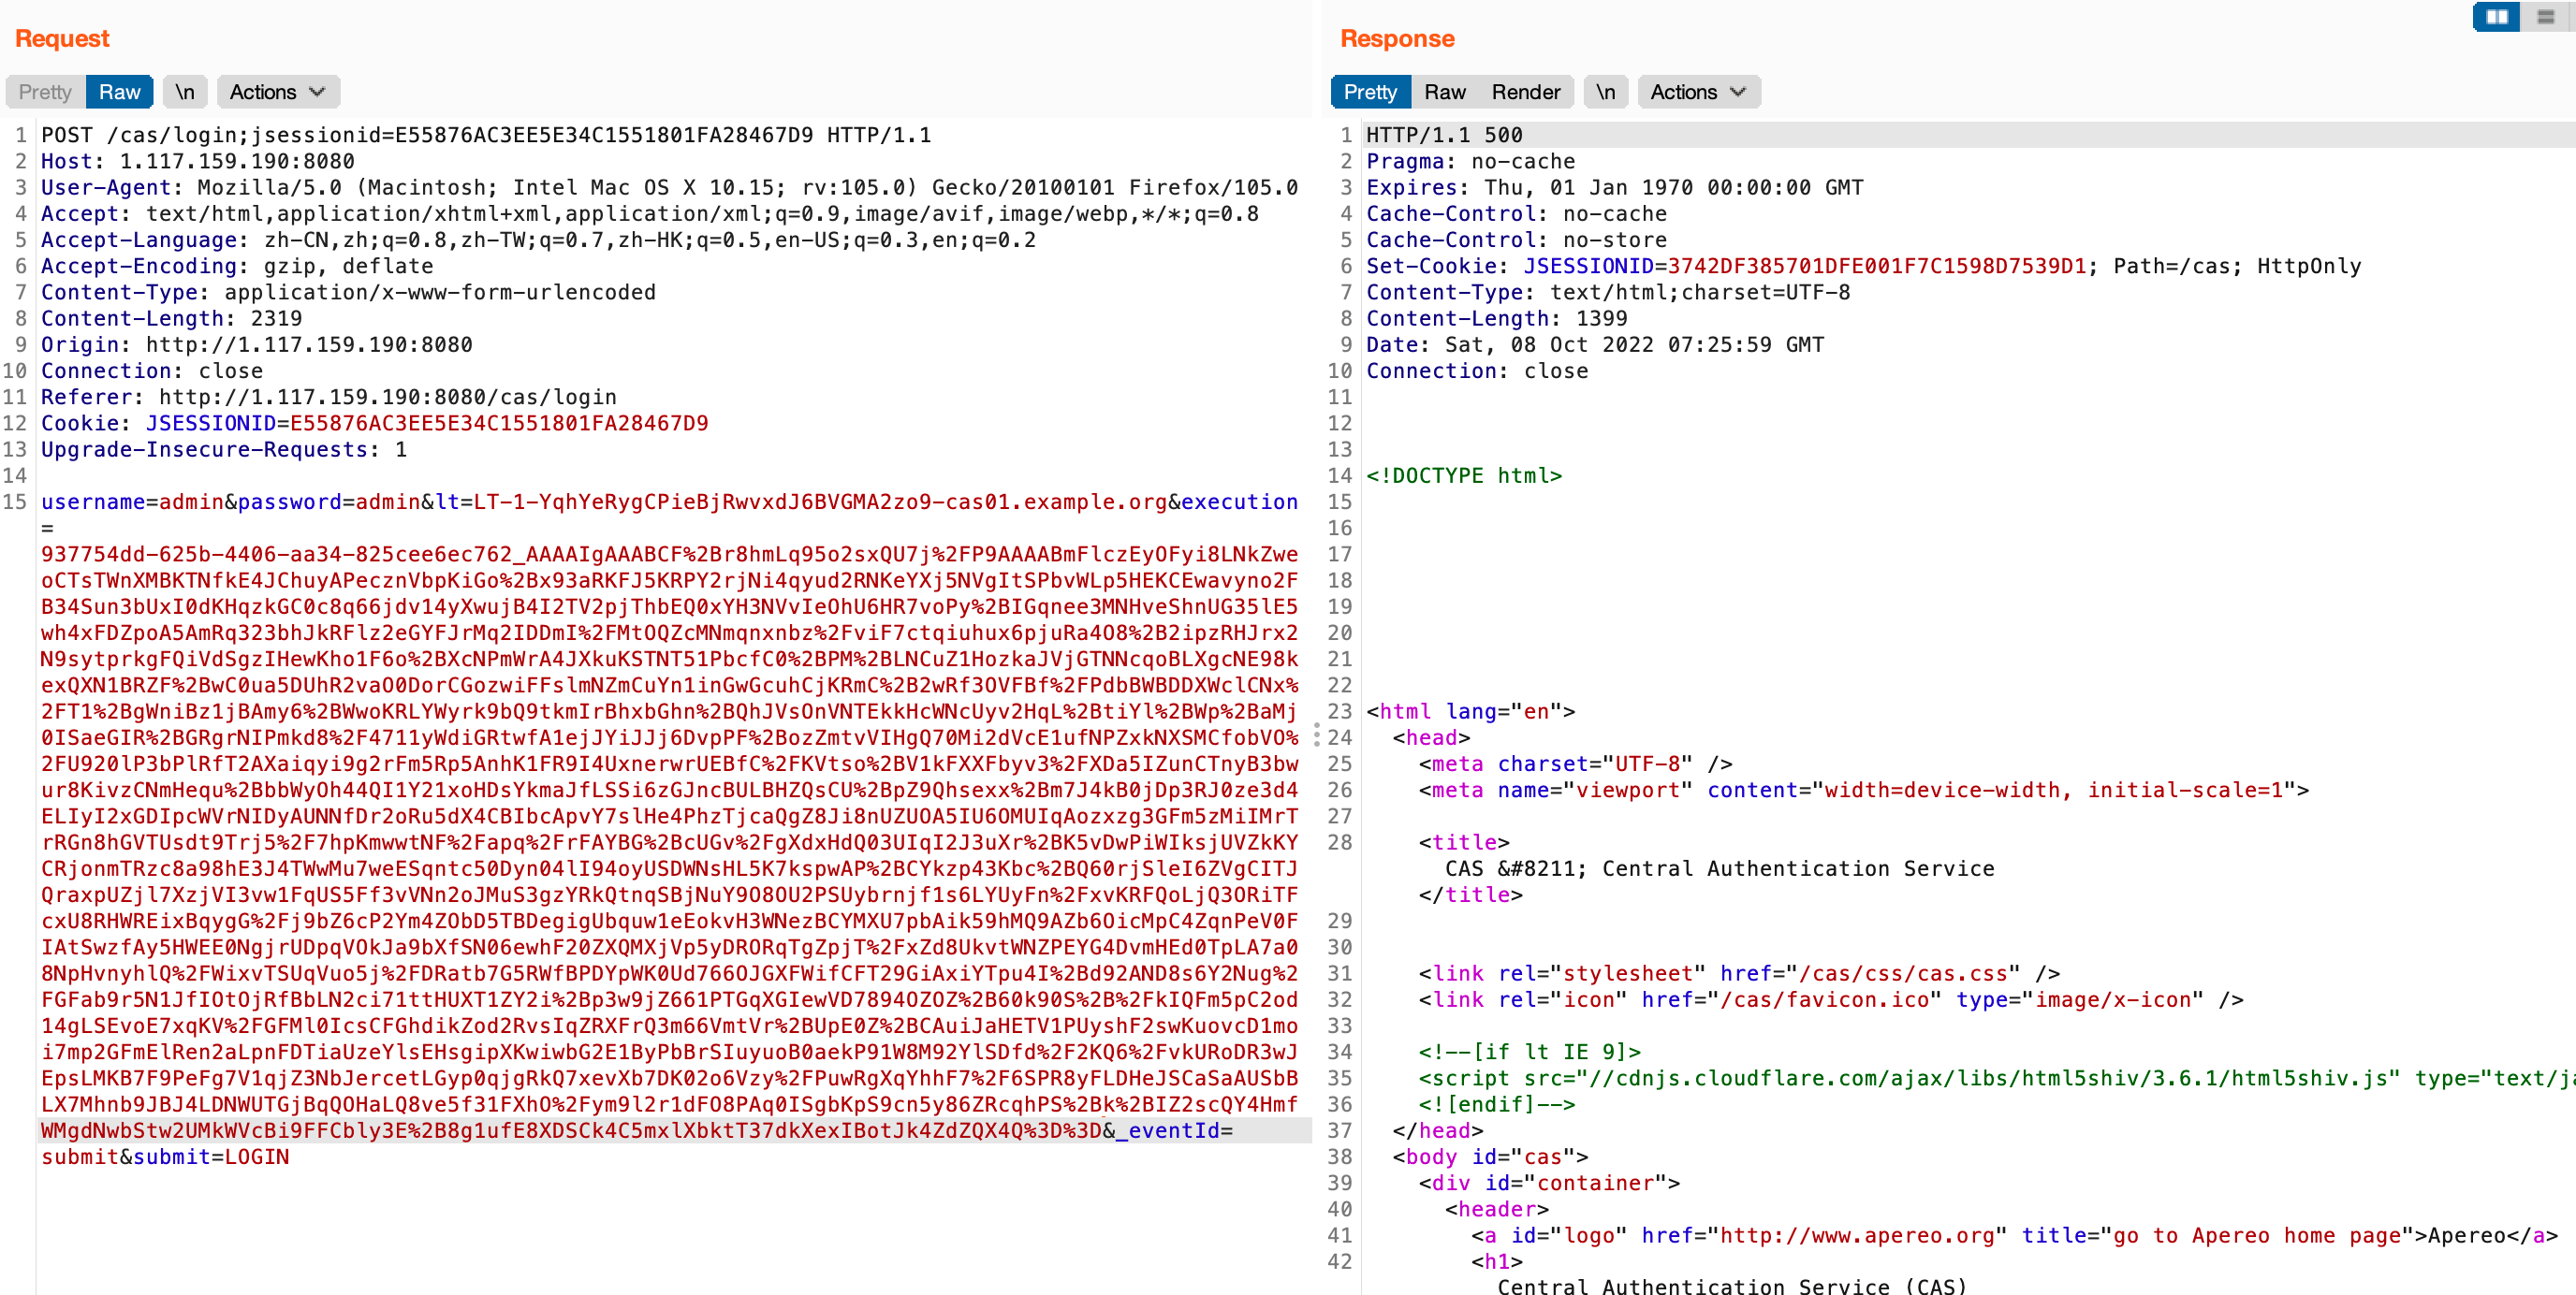Switch to Response Raw tab

pyautogui.click(x=1444, y=92)
